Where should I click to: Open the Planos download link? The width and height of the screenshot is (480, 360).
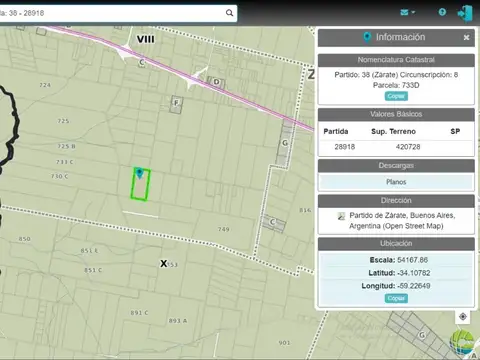pyautogui.click(x=396, y=182)
